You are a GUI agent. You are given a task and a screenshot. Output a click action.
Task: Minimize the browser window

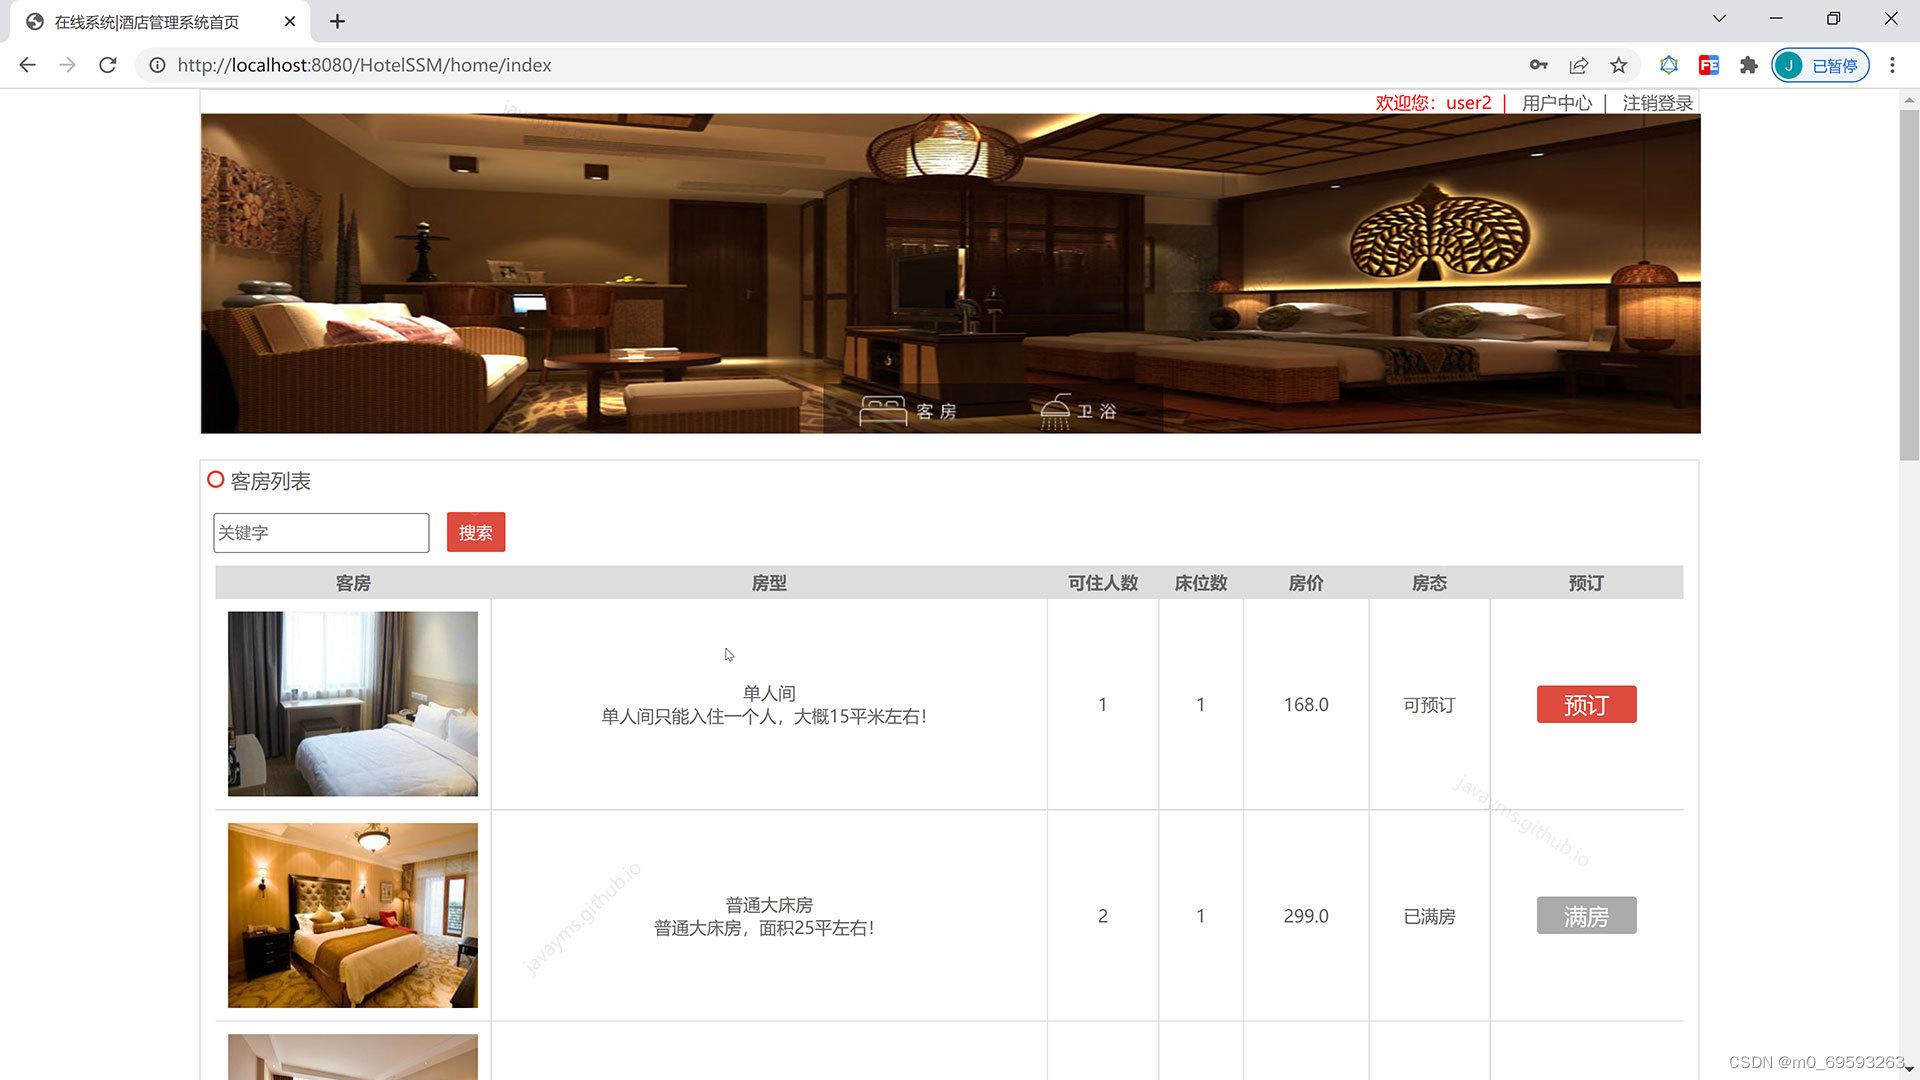1776,19
